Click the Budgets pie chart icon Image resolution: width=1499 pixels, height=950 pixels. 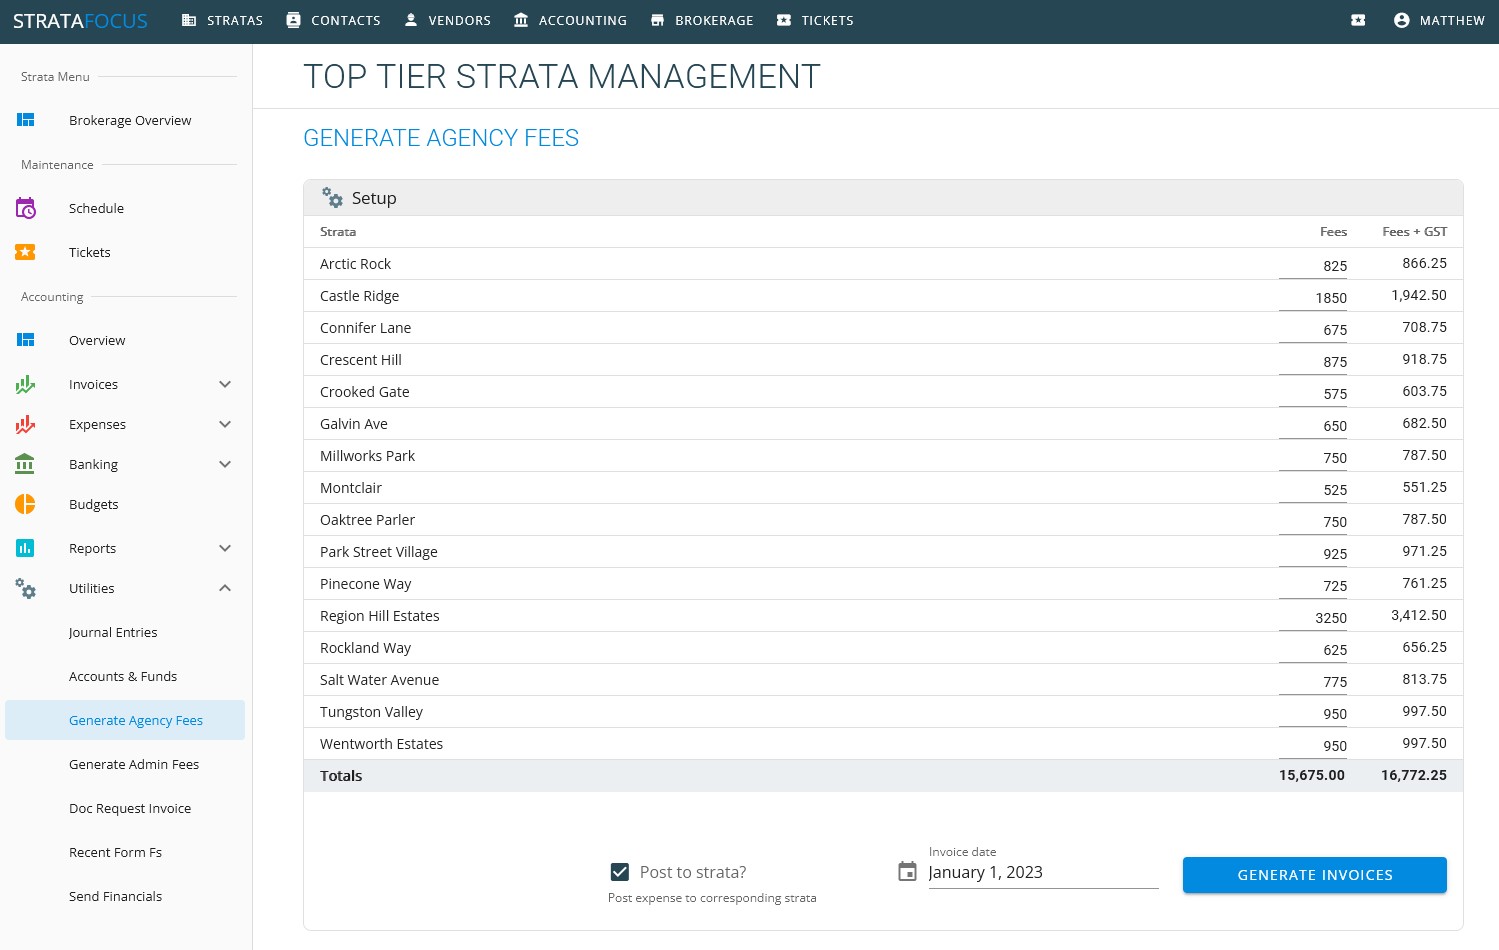pos(26,504)
